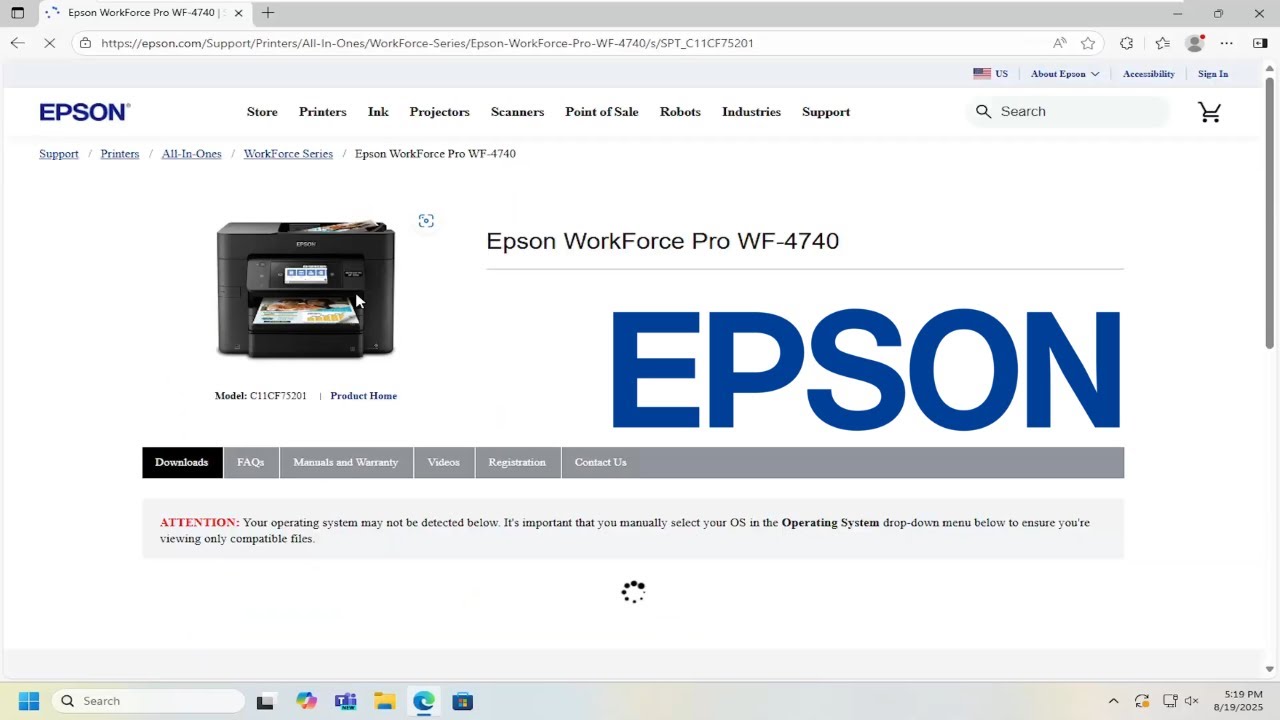This screenshot has width=1280, height=720.
Task: Click the site information lock icon in address bar
Action: (85, 43)
